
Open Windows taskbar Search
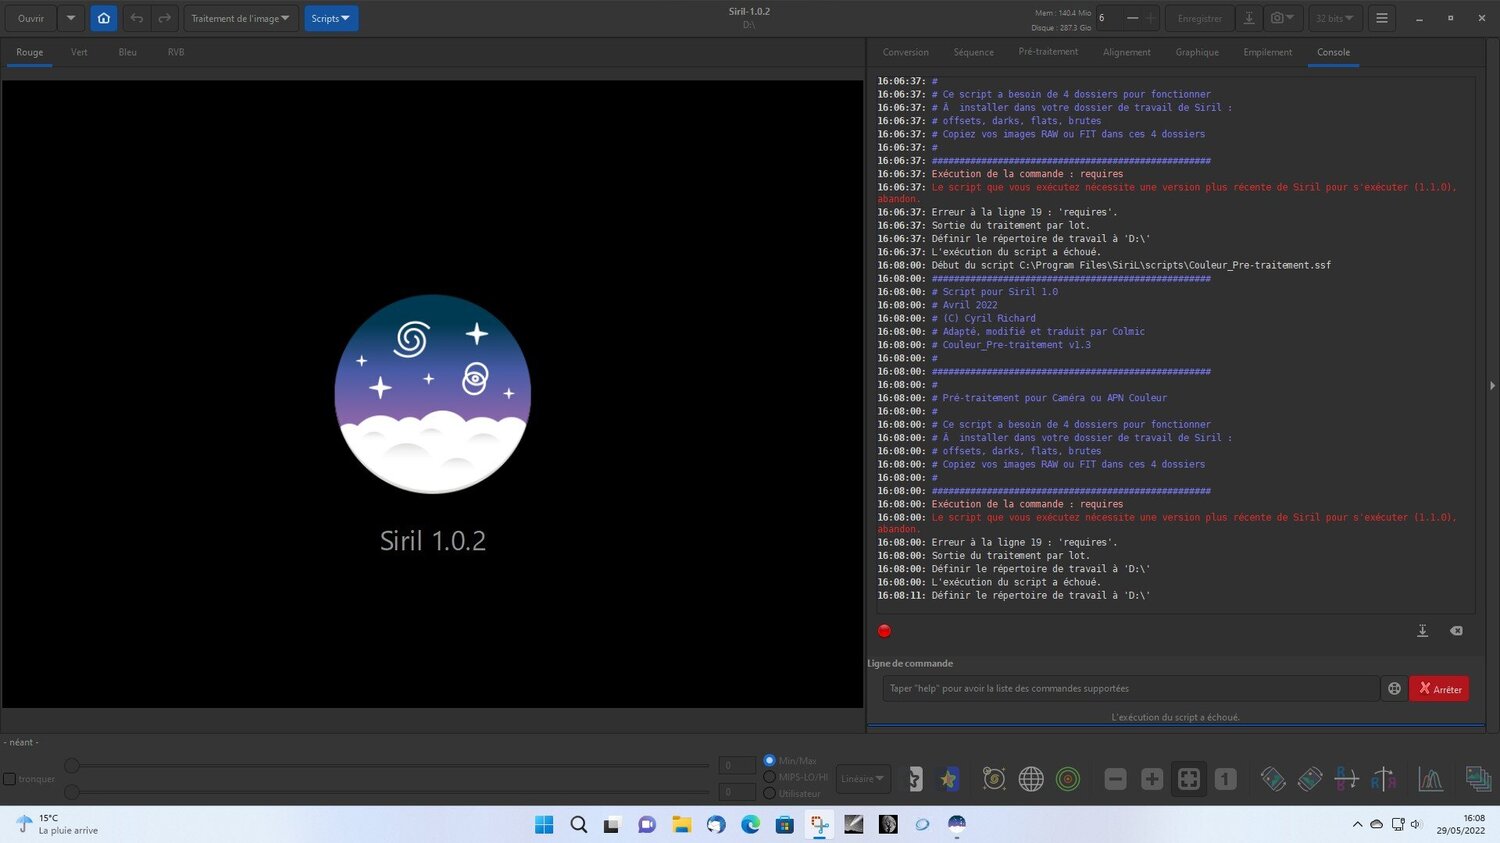tap(578, 824)
